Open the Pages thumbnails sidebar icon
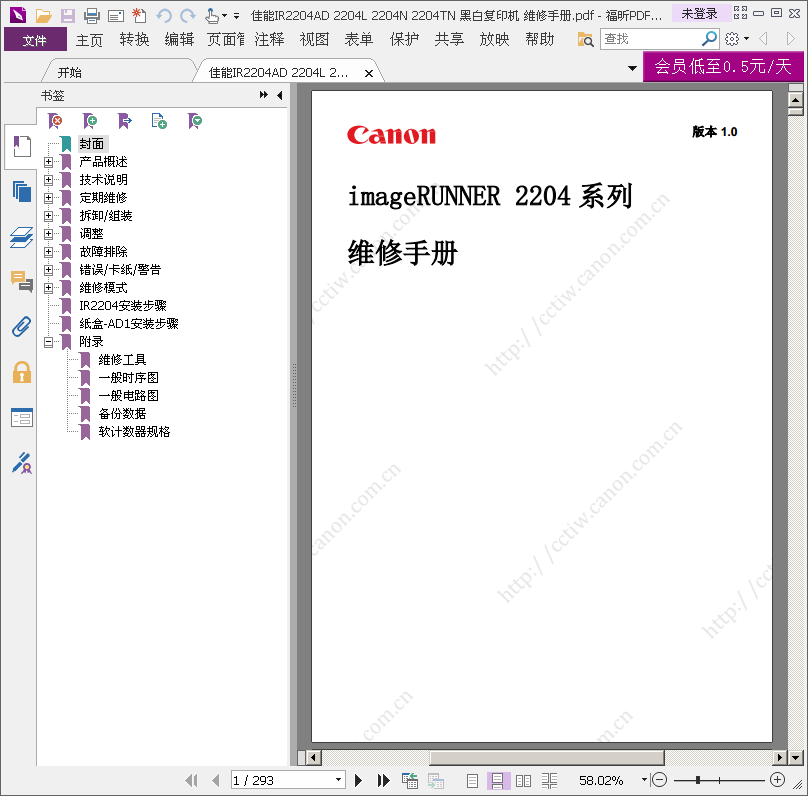The height and width of the screenshot is (796, 808). pos(22,192)
